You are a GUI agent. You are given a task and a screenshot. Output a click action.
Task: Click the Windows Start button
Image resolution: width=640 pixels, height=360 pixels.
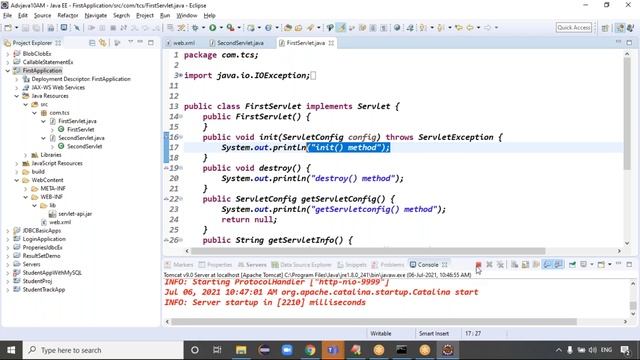[11, 350]
